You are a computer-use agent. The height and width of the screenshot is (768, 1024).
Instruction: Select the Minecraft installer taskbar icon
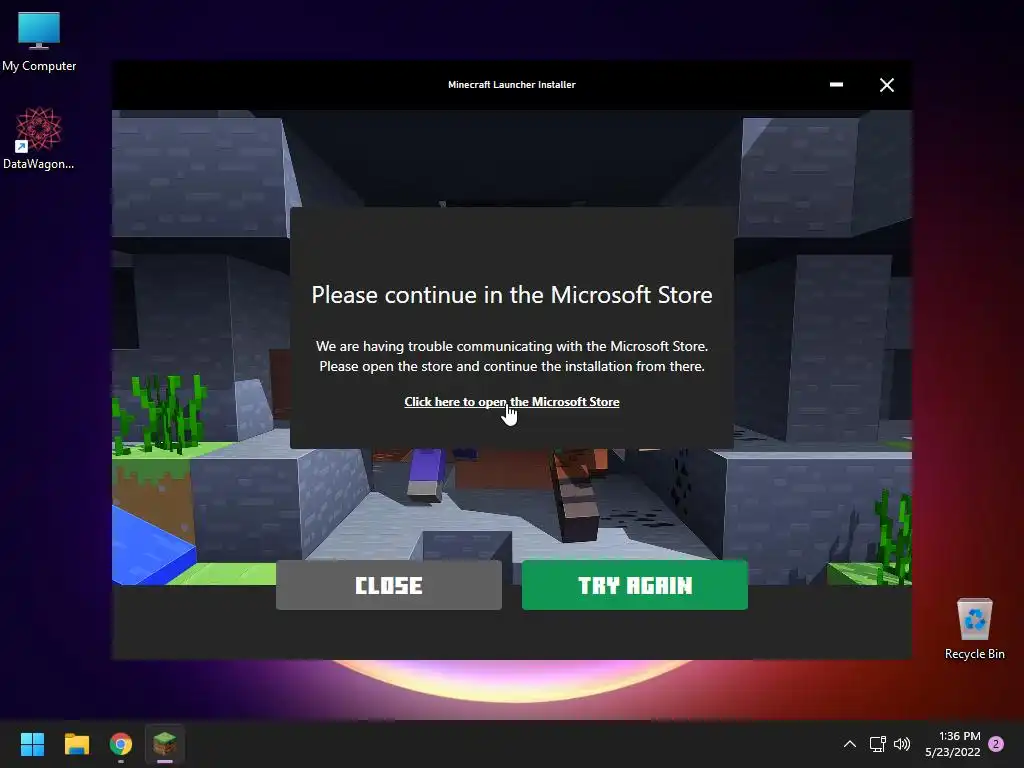click(165, 744)
